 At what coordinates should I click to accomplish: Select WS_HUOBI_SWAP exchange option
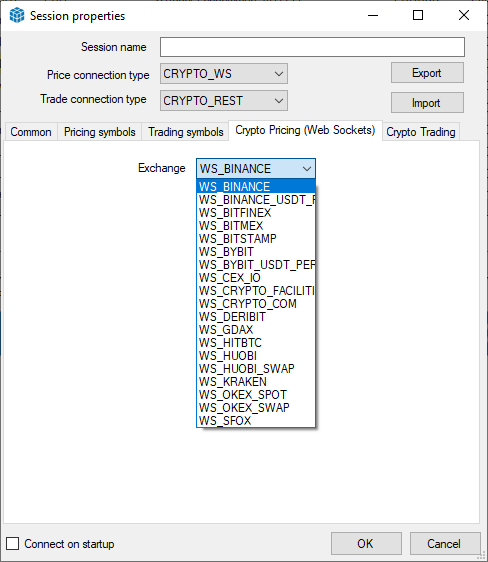pyautogui.click(x=256, y=369)
